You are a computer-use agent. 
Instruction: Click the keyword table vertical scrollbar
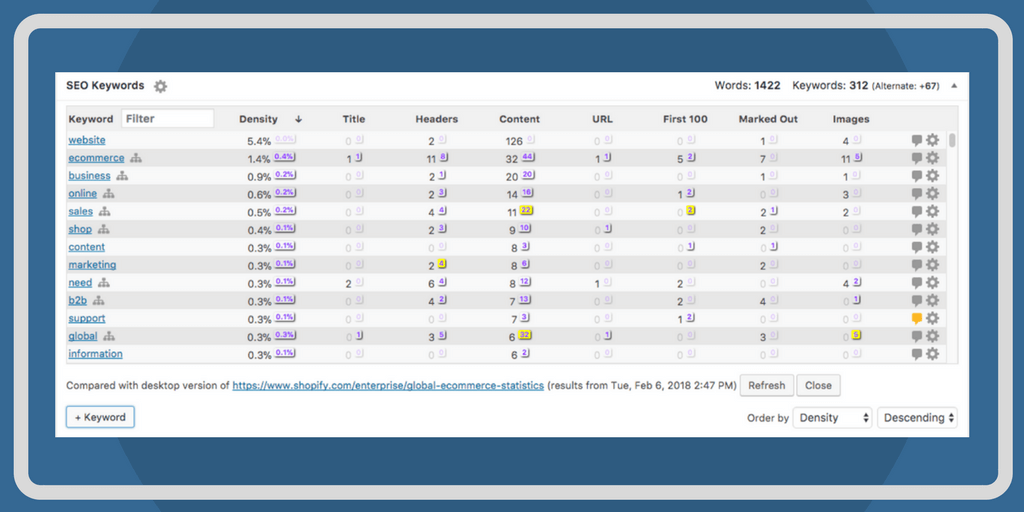pyautogui.click(x=952, y=141)
